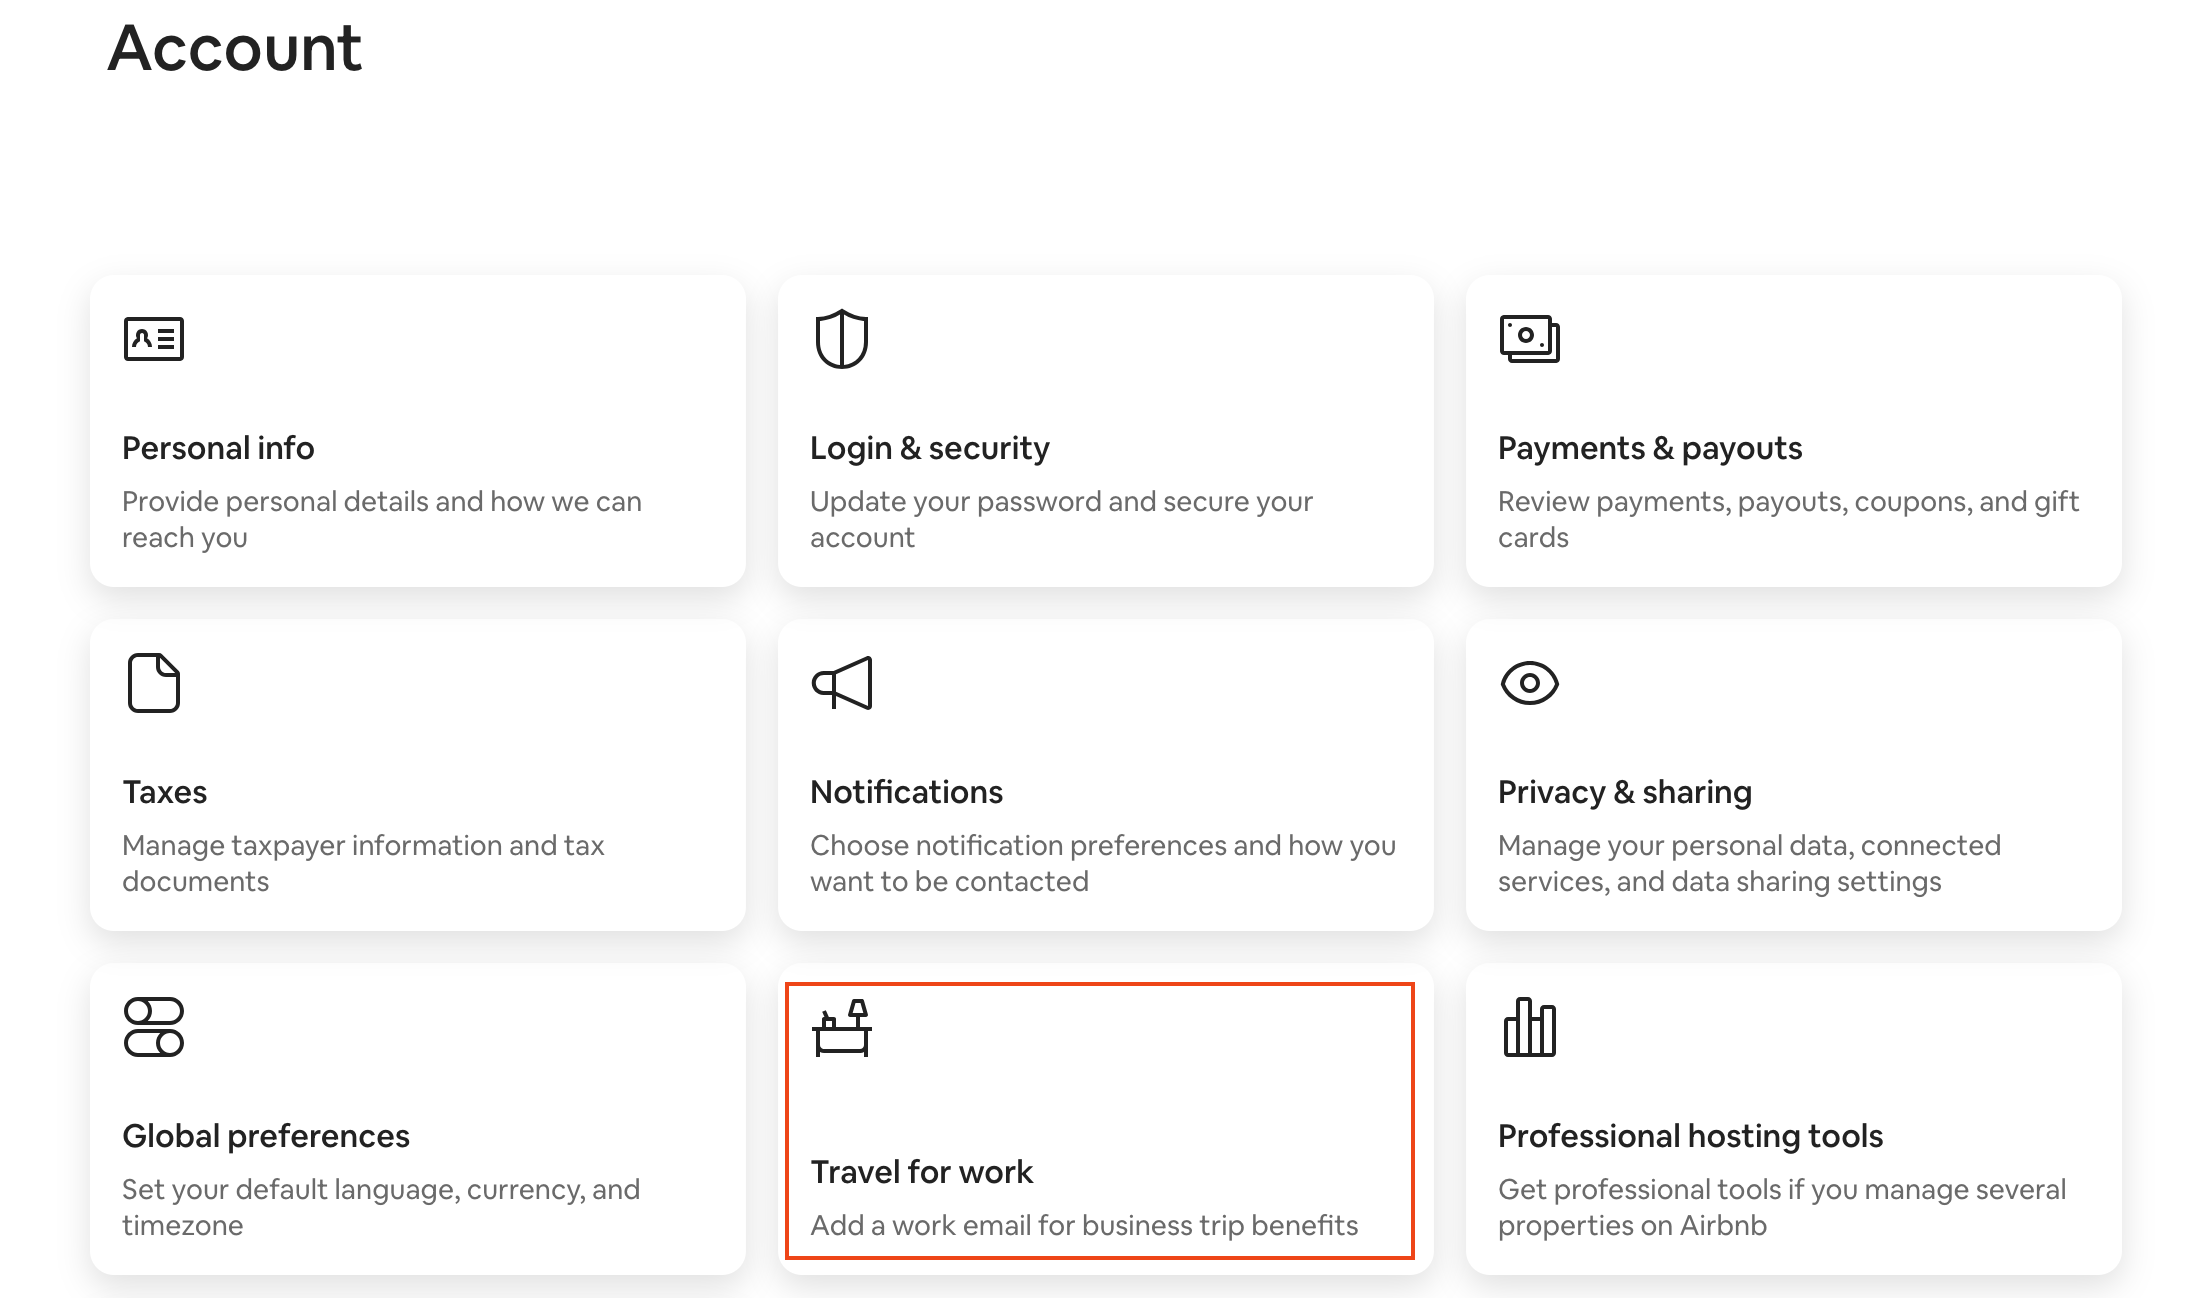The image size is (2206, 1298).
Task: Click the eye icon for Privacy & sharing
Action: point(1530,683)
